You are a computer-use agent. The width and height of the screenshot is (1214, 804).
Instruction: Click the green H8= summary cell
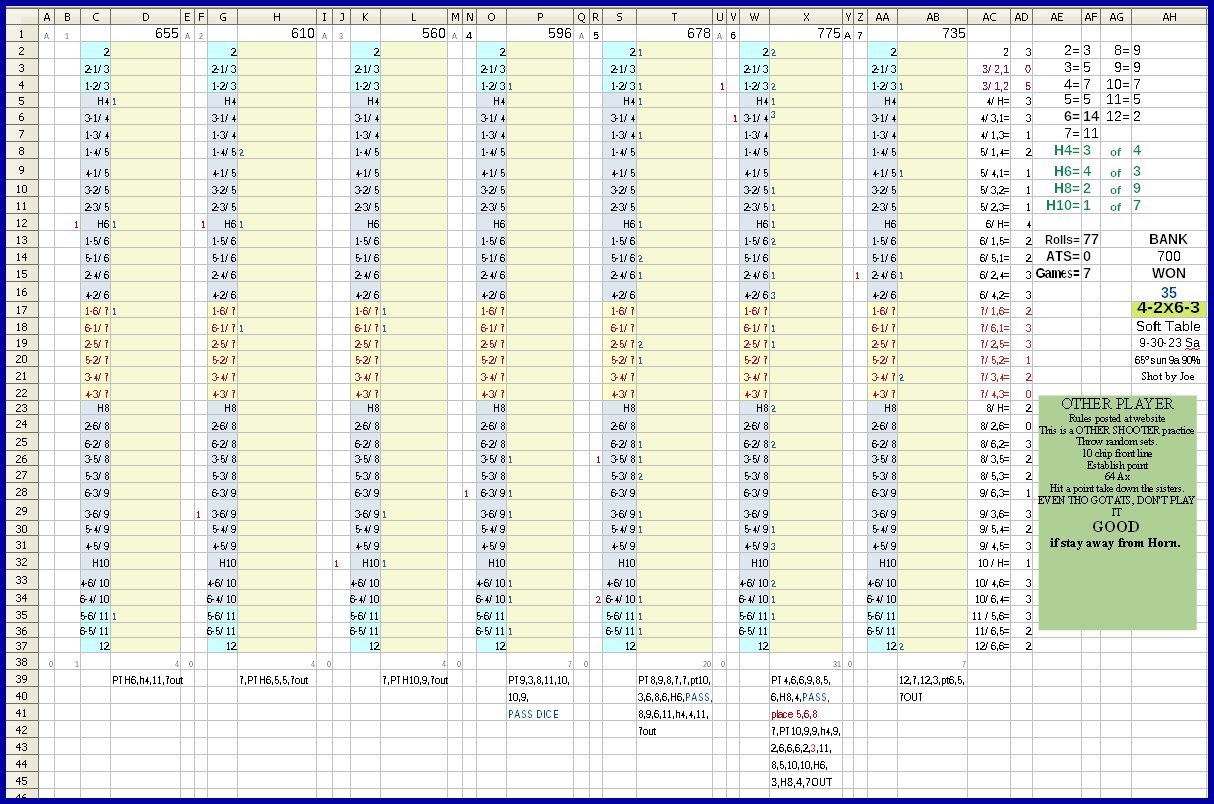click(1057, 188)
